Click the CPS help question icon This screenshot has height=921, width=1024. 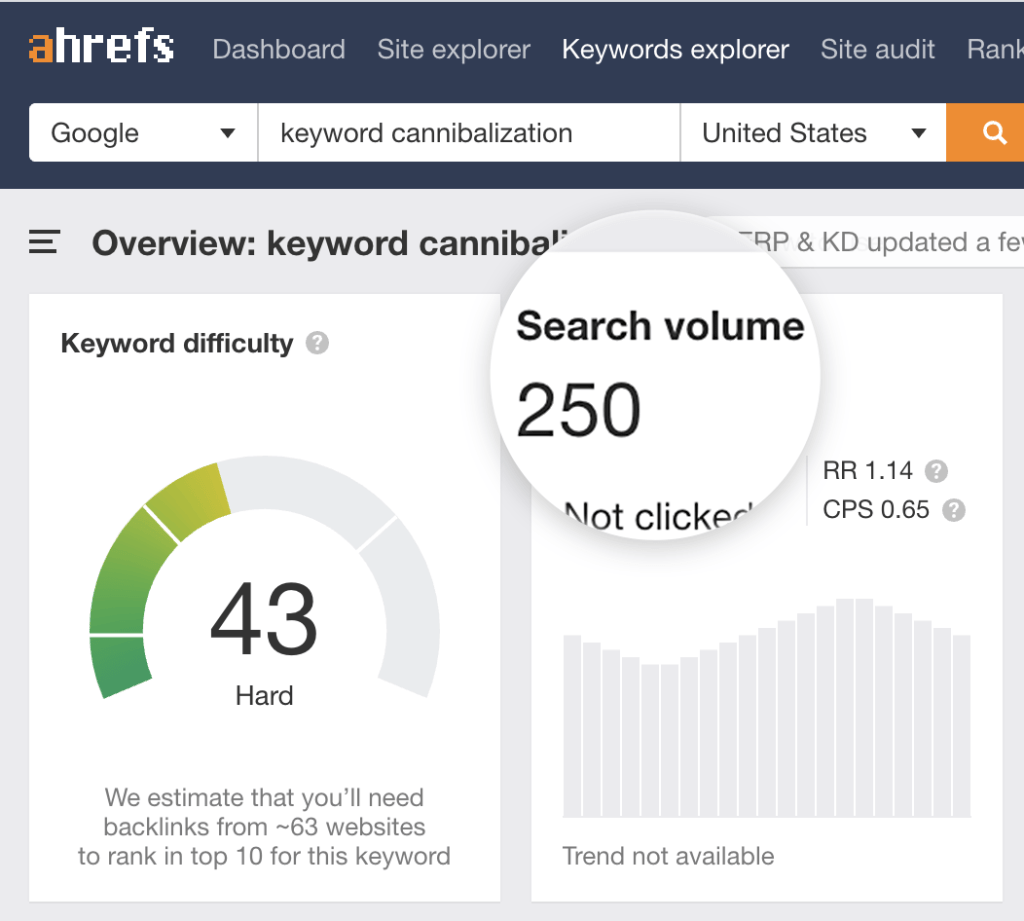[x=954, y=510]
